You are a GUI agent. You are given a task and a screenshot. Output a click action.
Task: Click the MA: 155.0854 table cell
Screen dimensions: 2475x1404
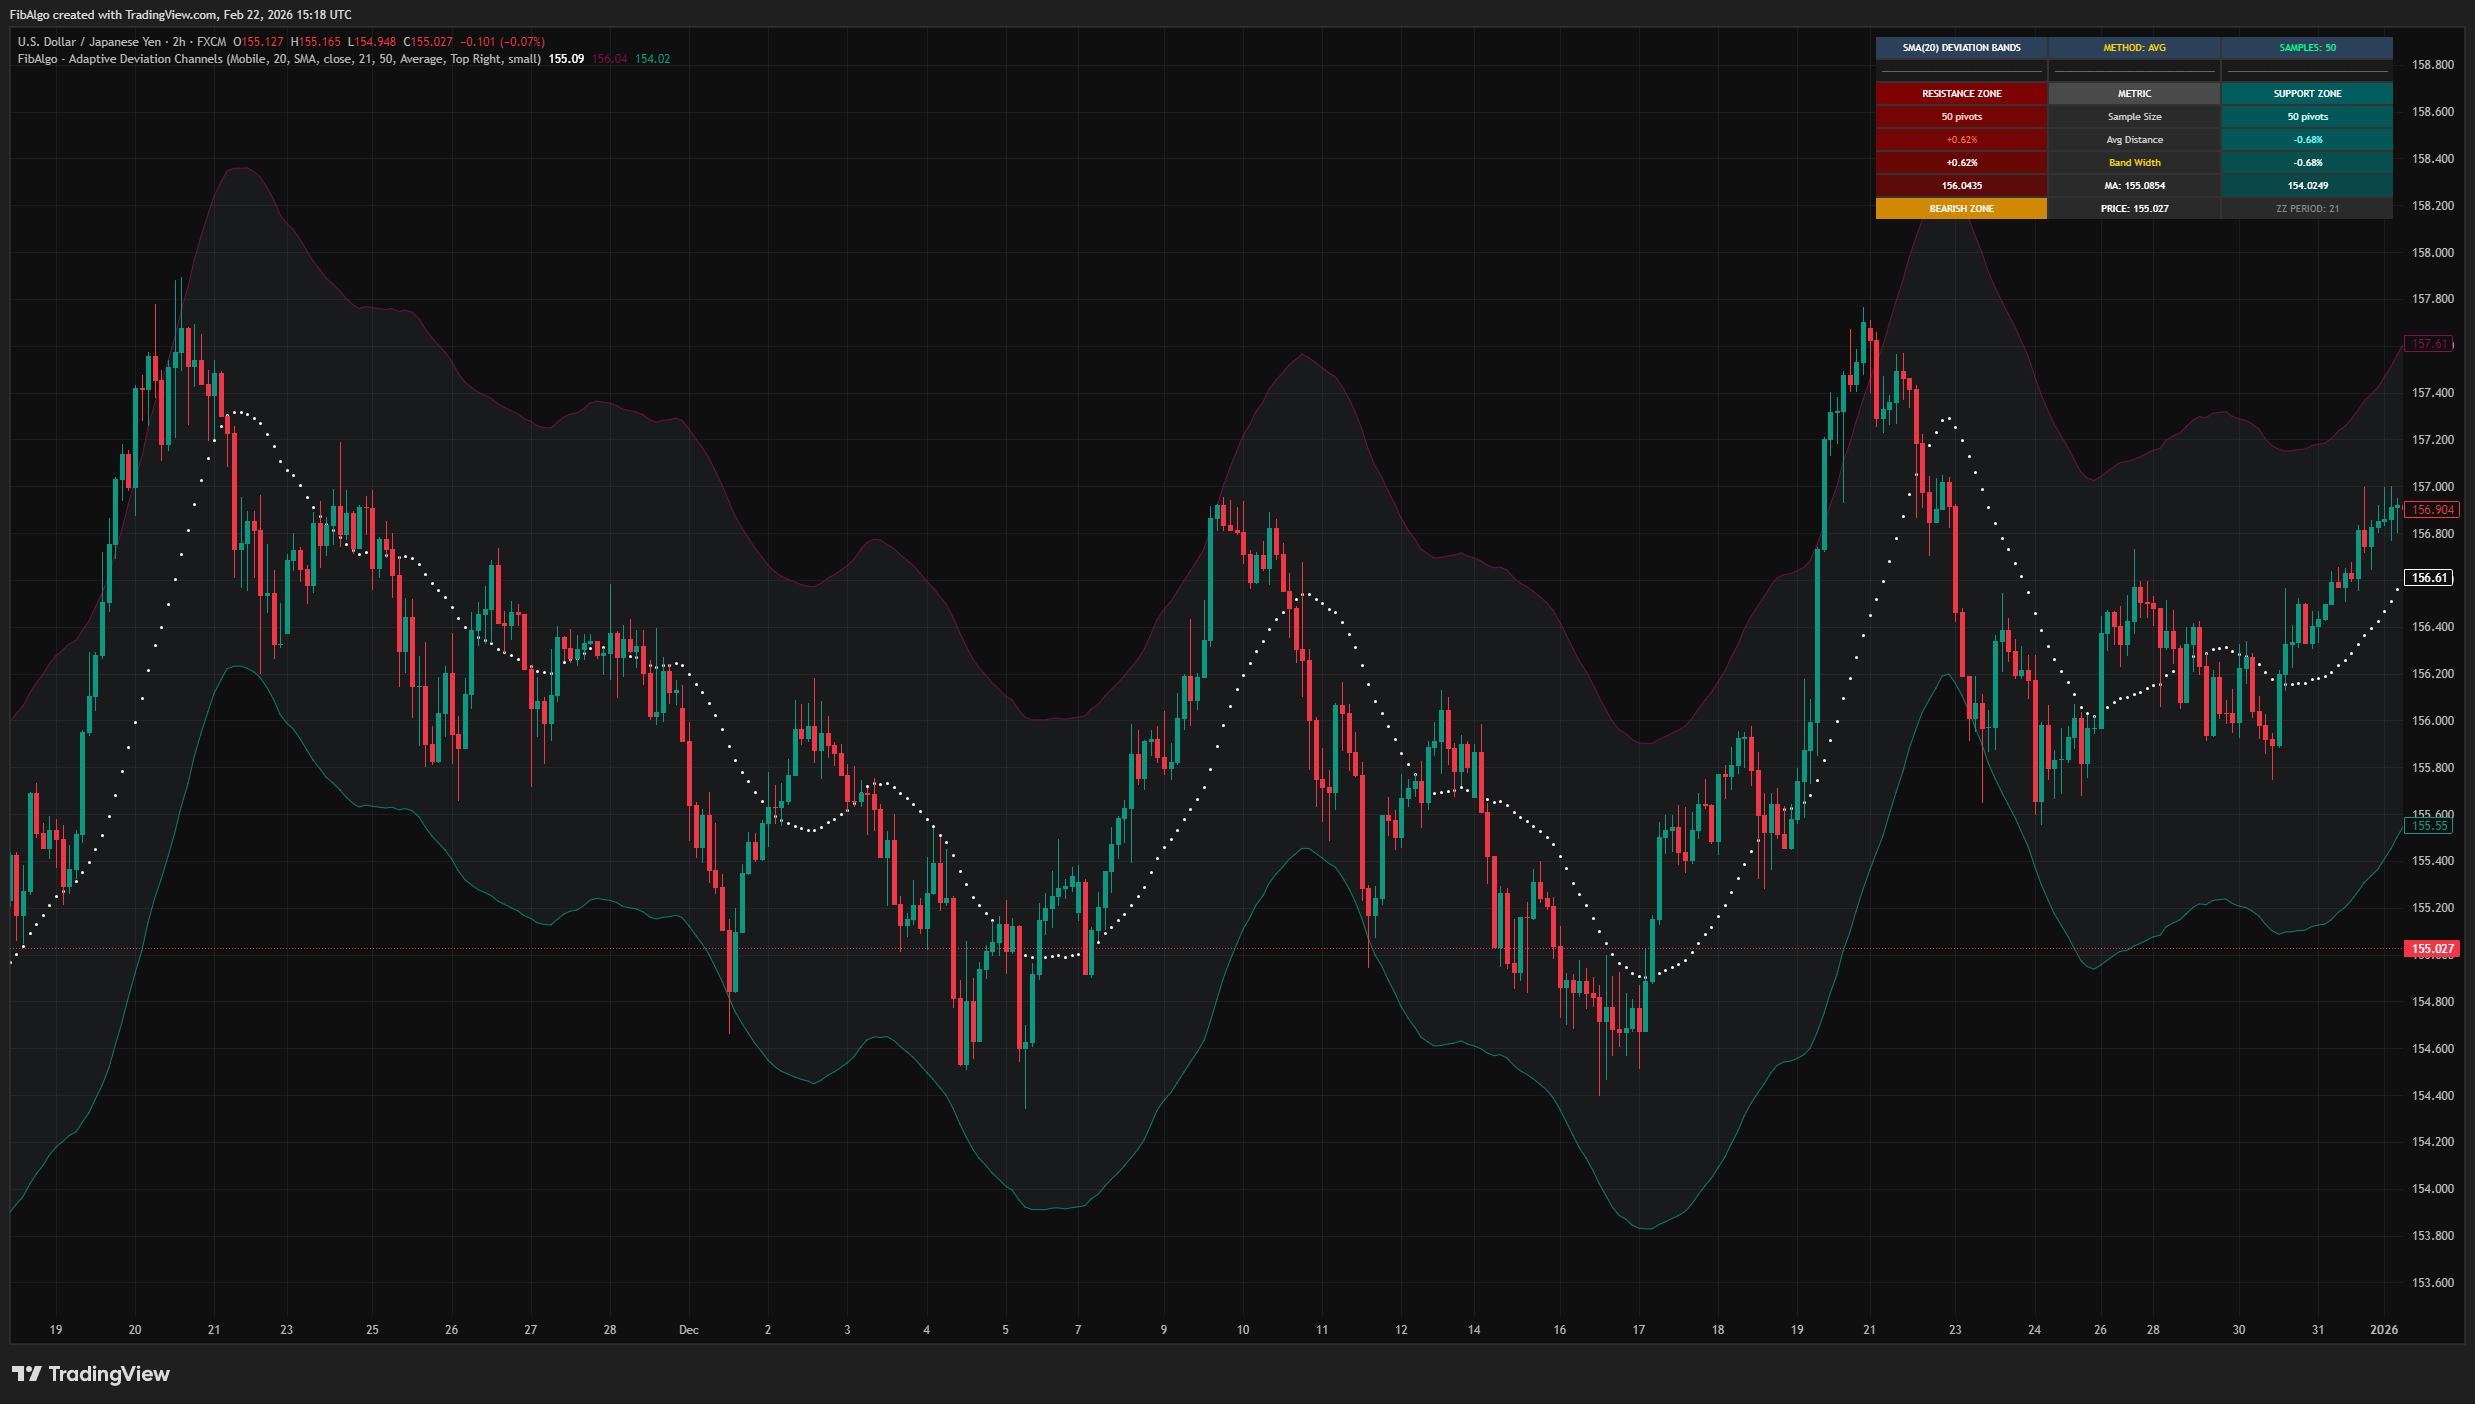(2134, 186)
